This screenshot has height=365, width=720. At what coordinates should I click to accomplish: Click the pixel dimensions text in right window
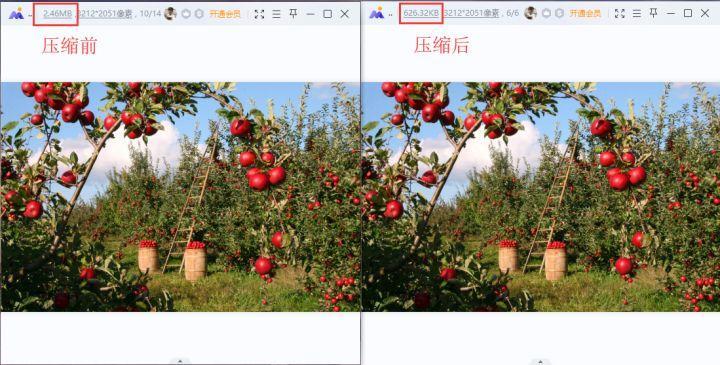click(471, 14)
